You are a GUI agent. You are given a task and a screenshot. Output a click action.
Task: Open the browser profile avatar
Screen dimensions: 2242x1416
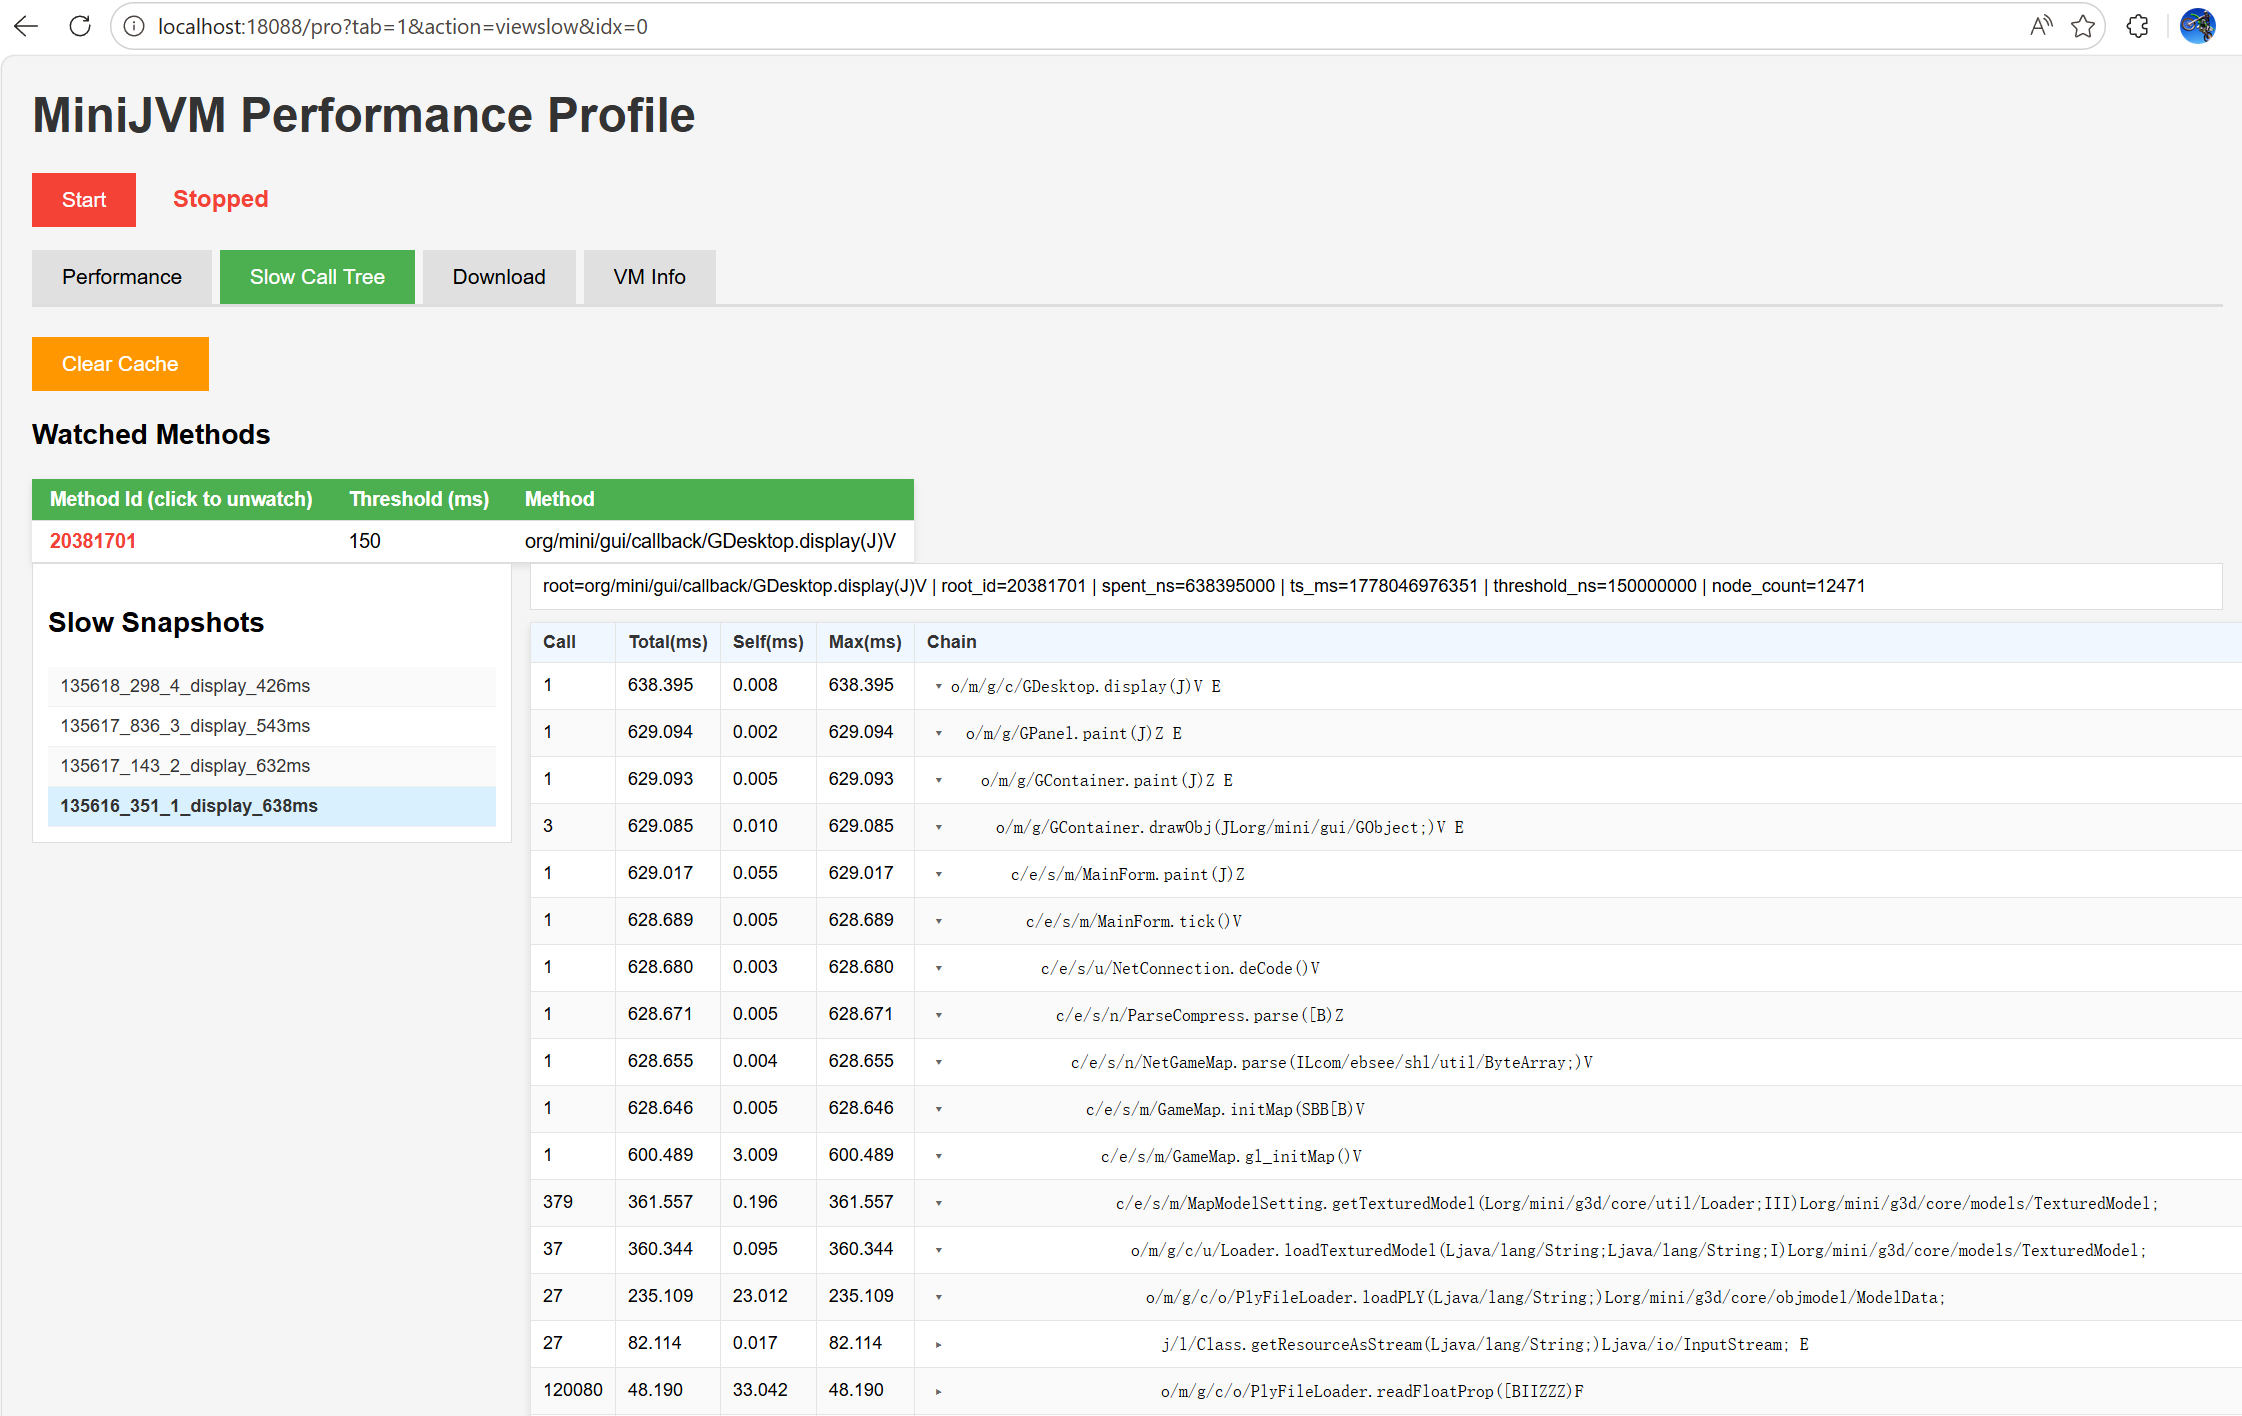coord(2198,27)
